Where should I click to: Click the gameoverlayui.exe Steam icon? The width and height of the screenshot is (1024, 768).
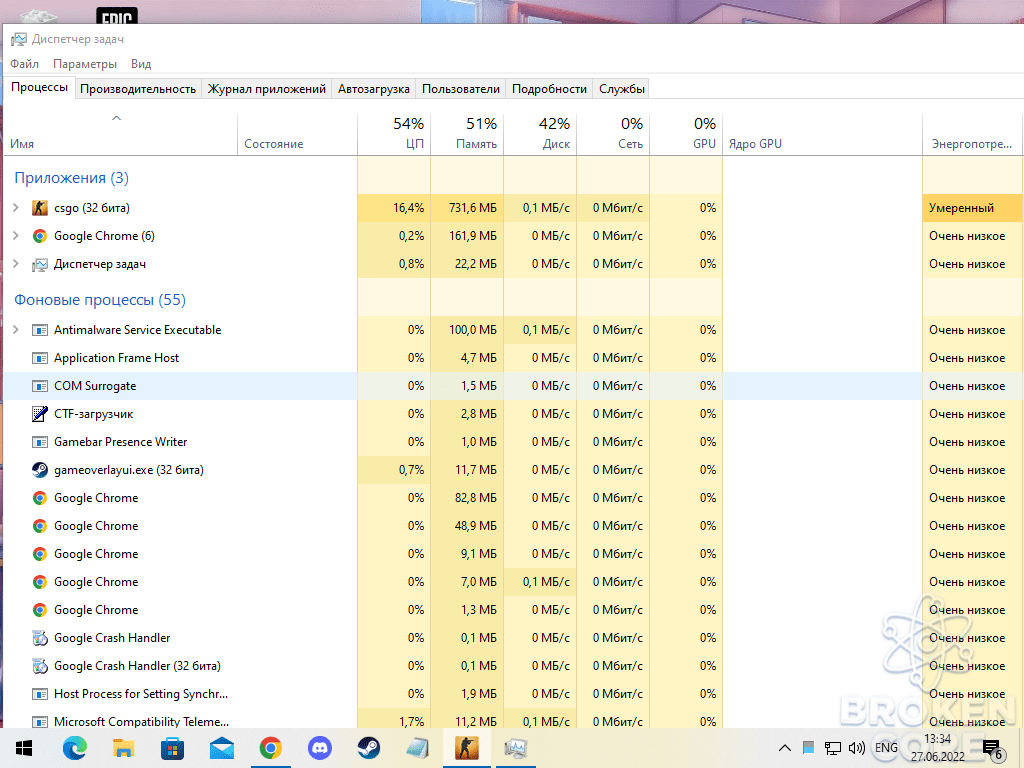click(x=40, y=470)
